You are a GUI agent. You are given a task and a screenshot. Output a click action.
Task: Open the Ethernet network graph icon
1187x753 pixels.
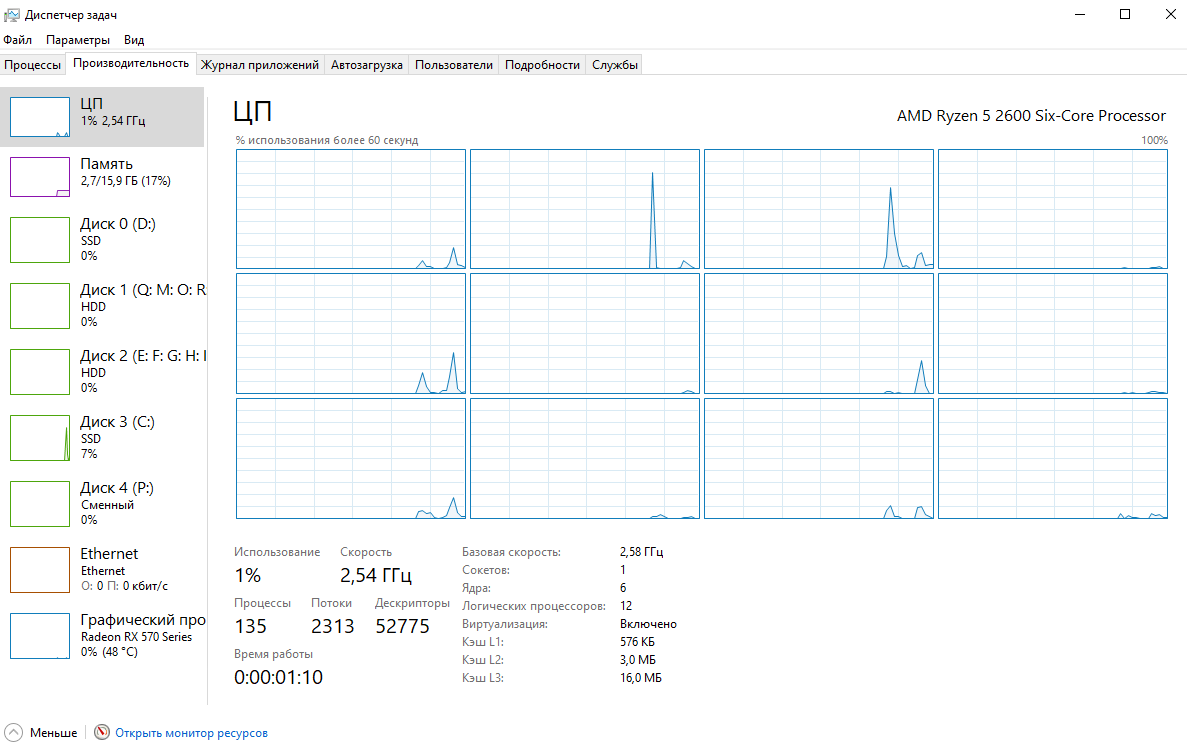tap(40, 570)
